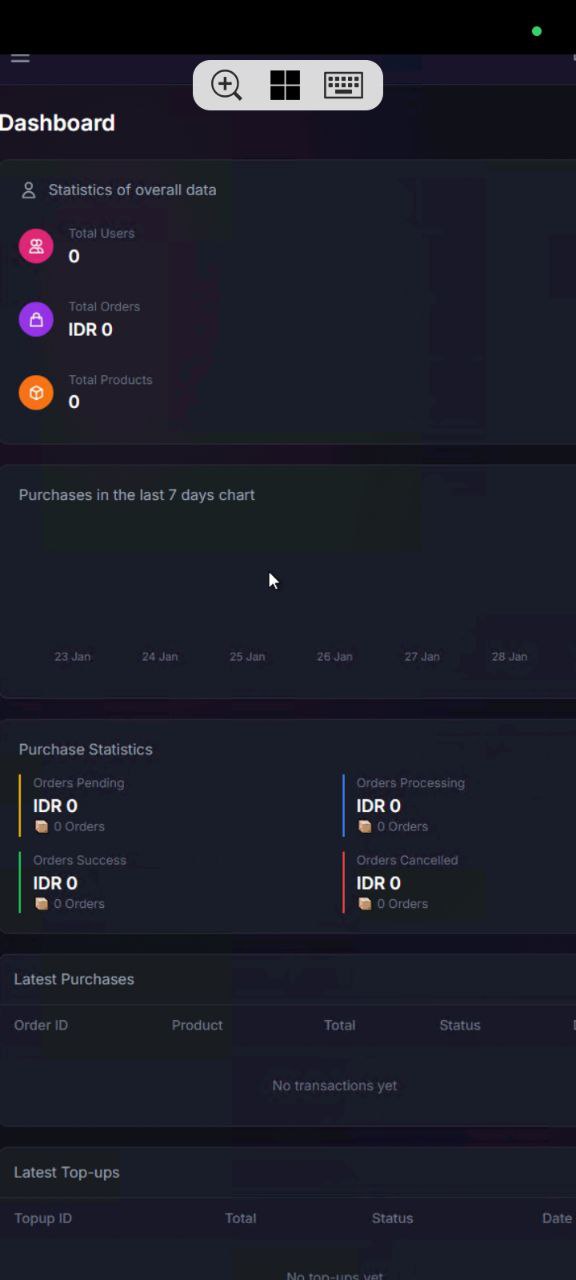Click the person icon beside Statistics of overall data
The height and width of the screenshot is (1280, 576).
click(28, 190)
